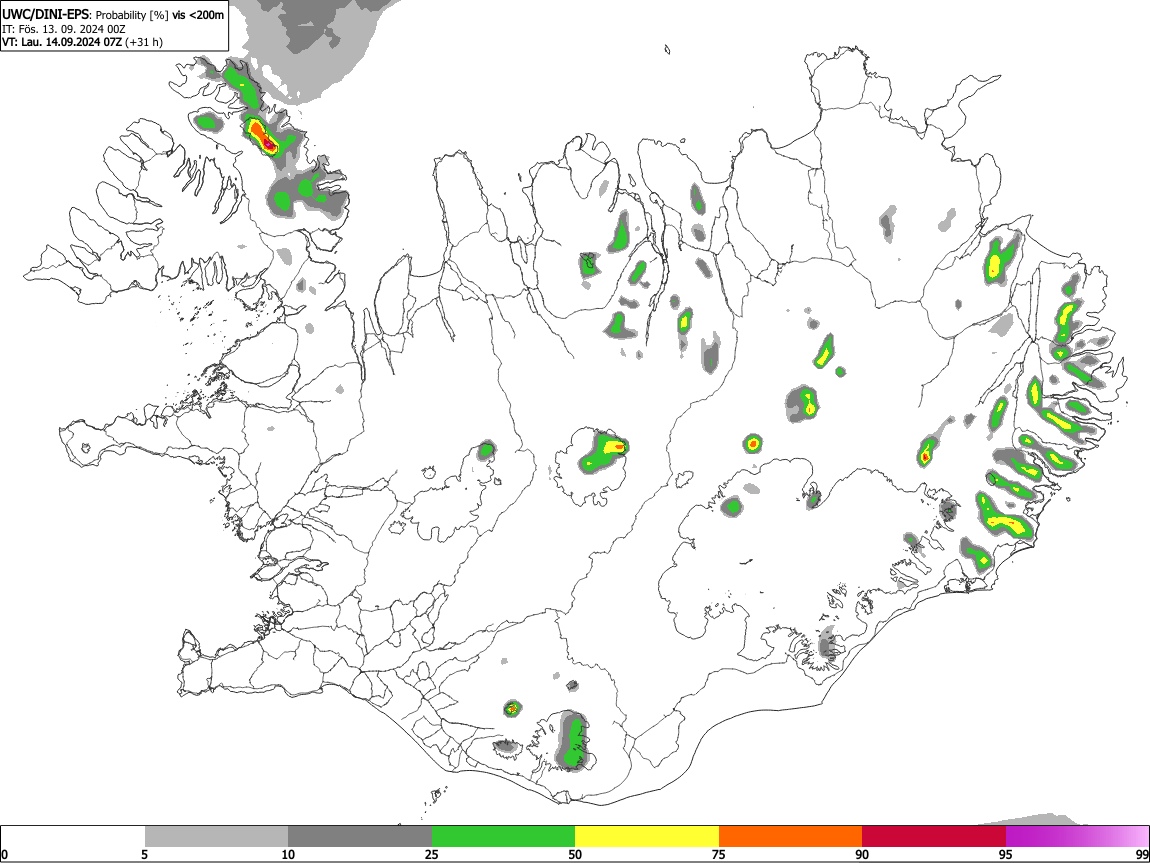
Task: Click the orange 75-90% legend swatch
Action: (790, 837)
